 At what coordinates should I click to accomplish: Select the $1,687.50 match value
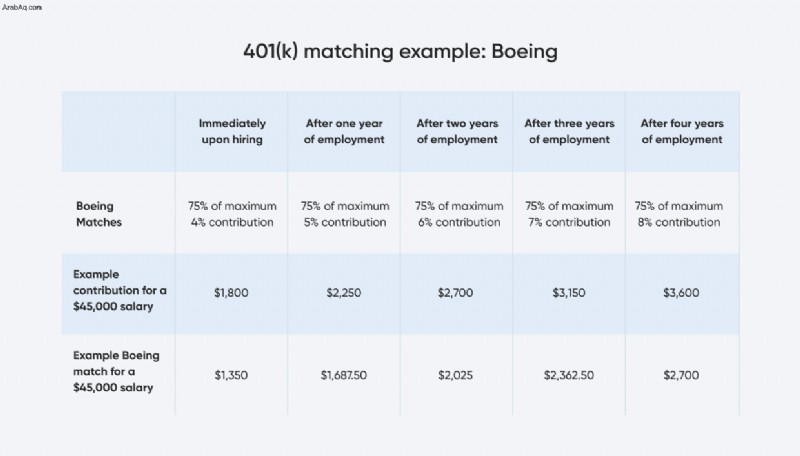click(343, 375)
